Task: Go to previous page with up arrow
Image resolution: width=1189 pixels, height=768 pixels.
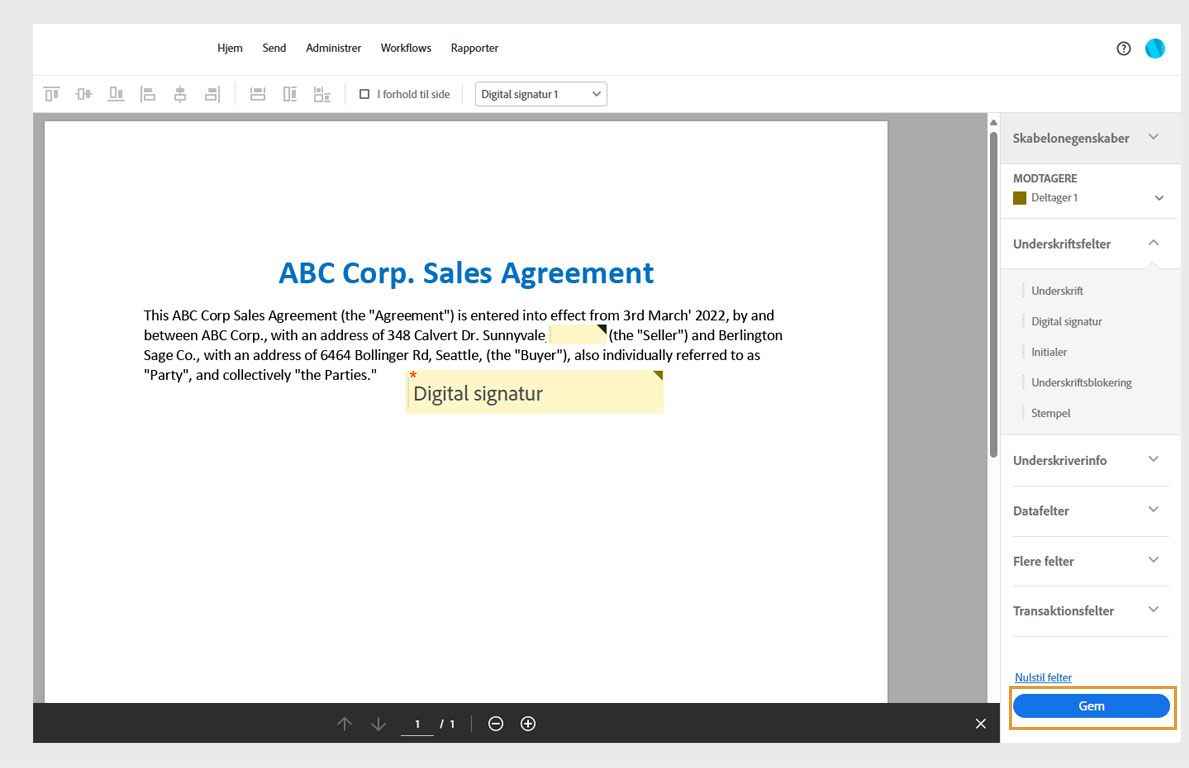Action: 344,724
